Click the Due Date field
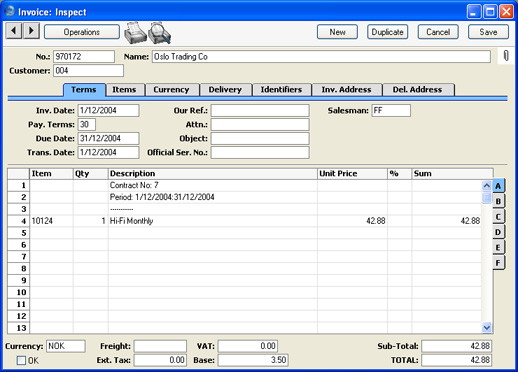This screenshot has height=372, width=518. pyautogui.click(x=108, y=138)
